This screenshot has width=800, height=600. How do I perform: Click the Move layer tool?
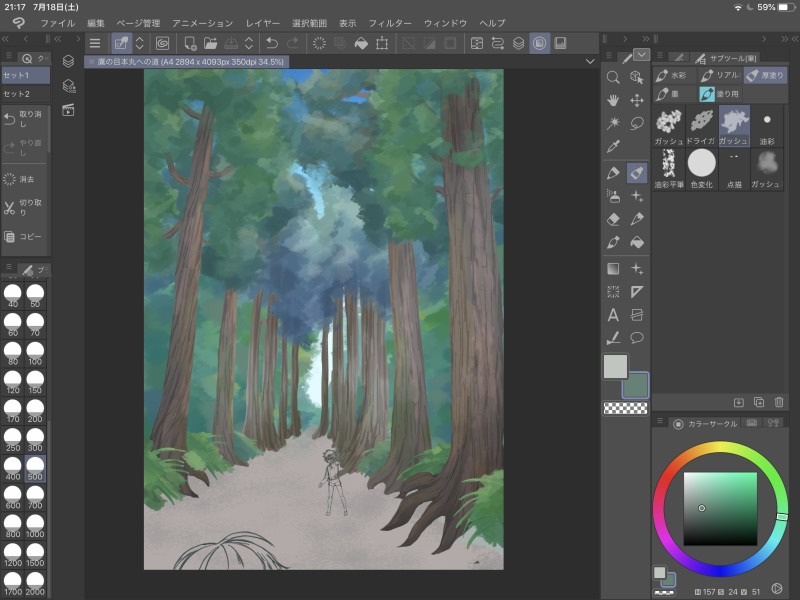[637, 100]
